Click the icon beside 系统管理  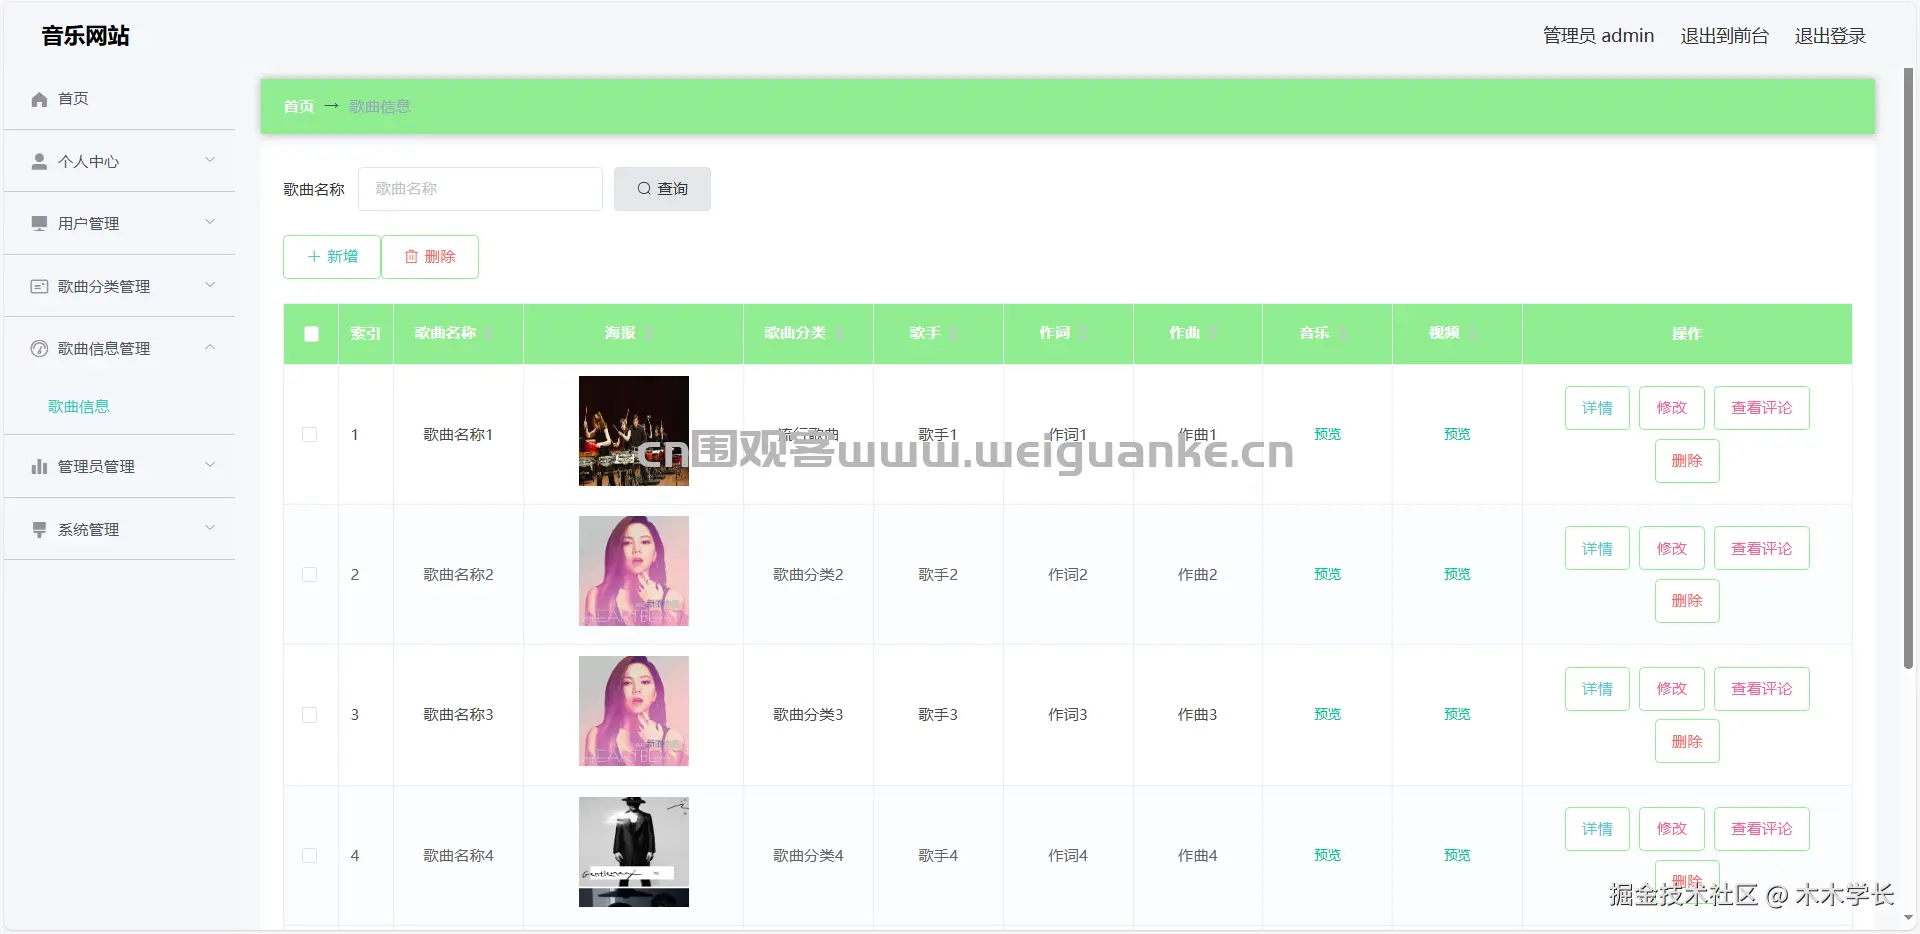[x=39, y=529]
